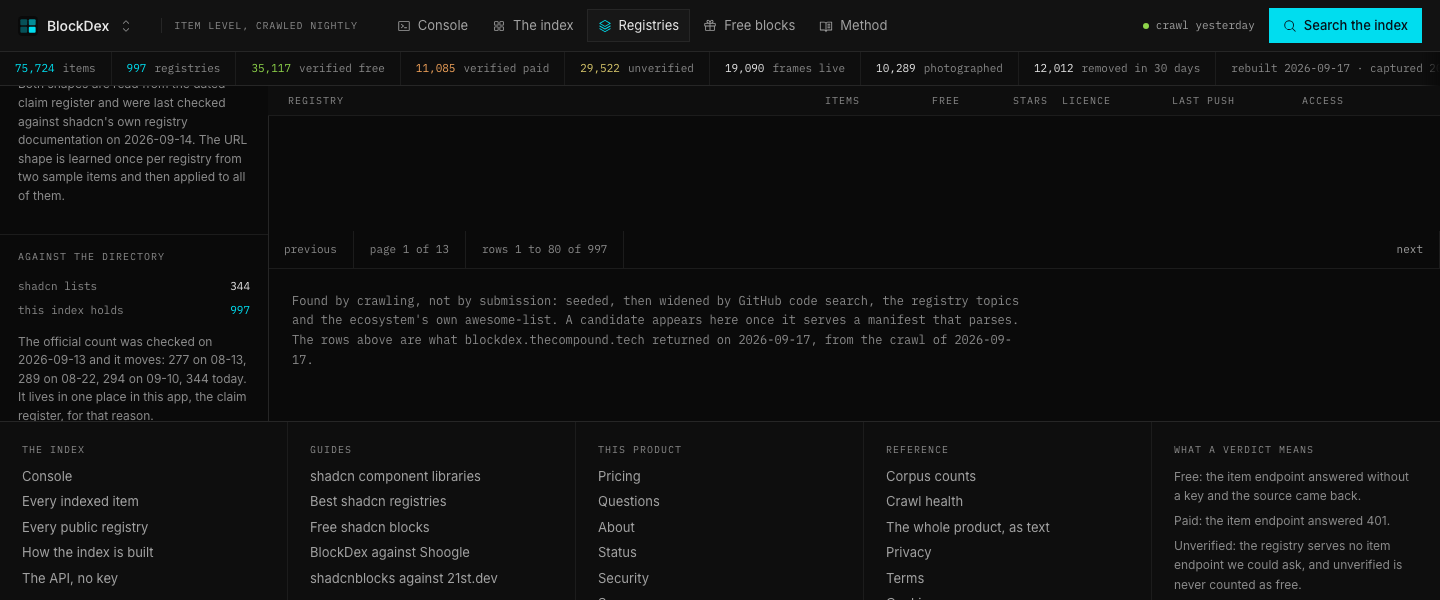Open the Console tab
This screenshot has width=1440, height=600.
(432, 26)
